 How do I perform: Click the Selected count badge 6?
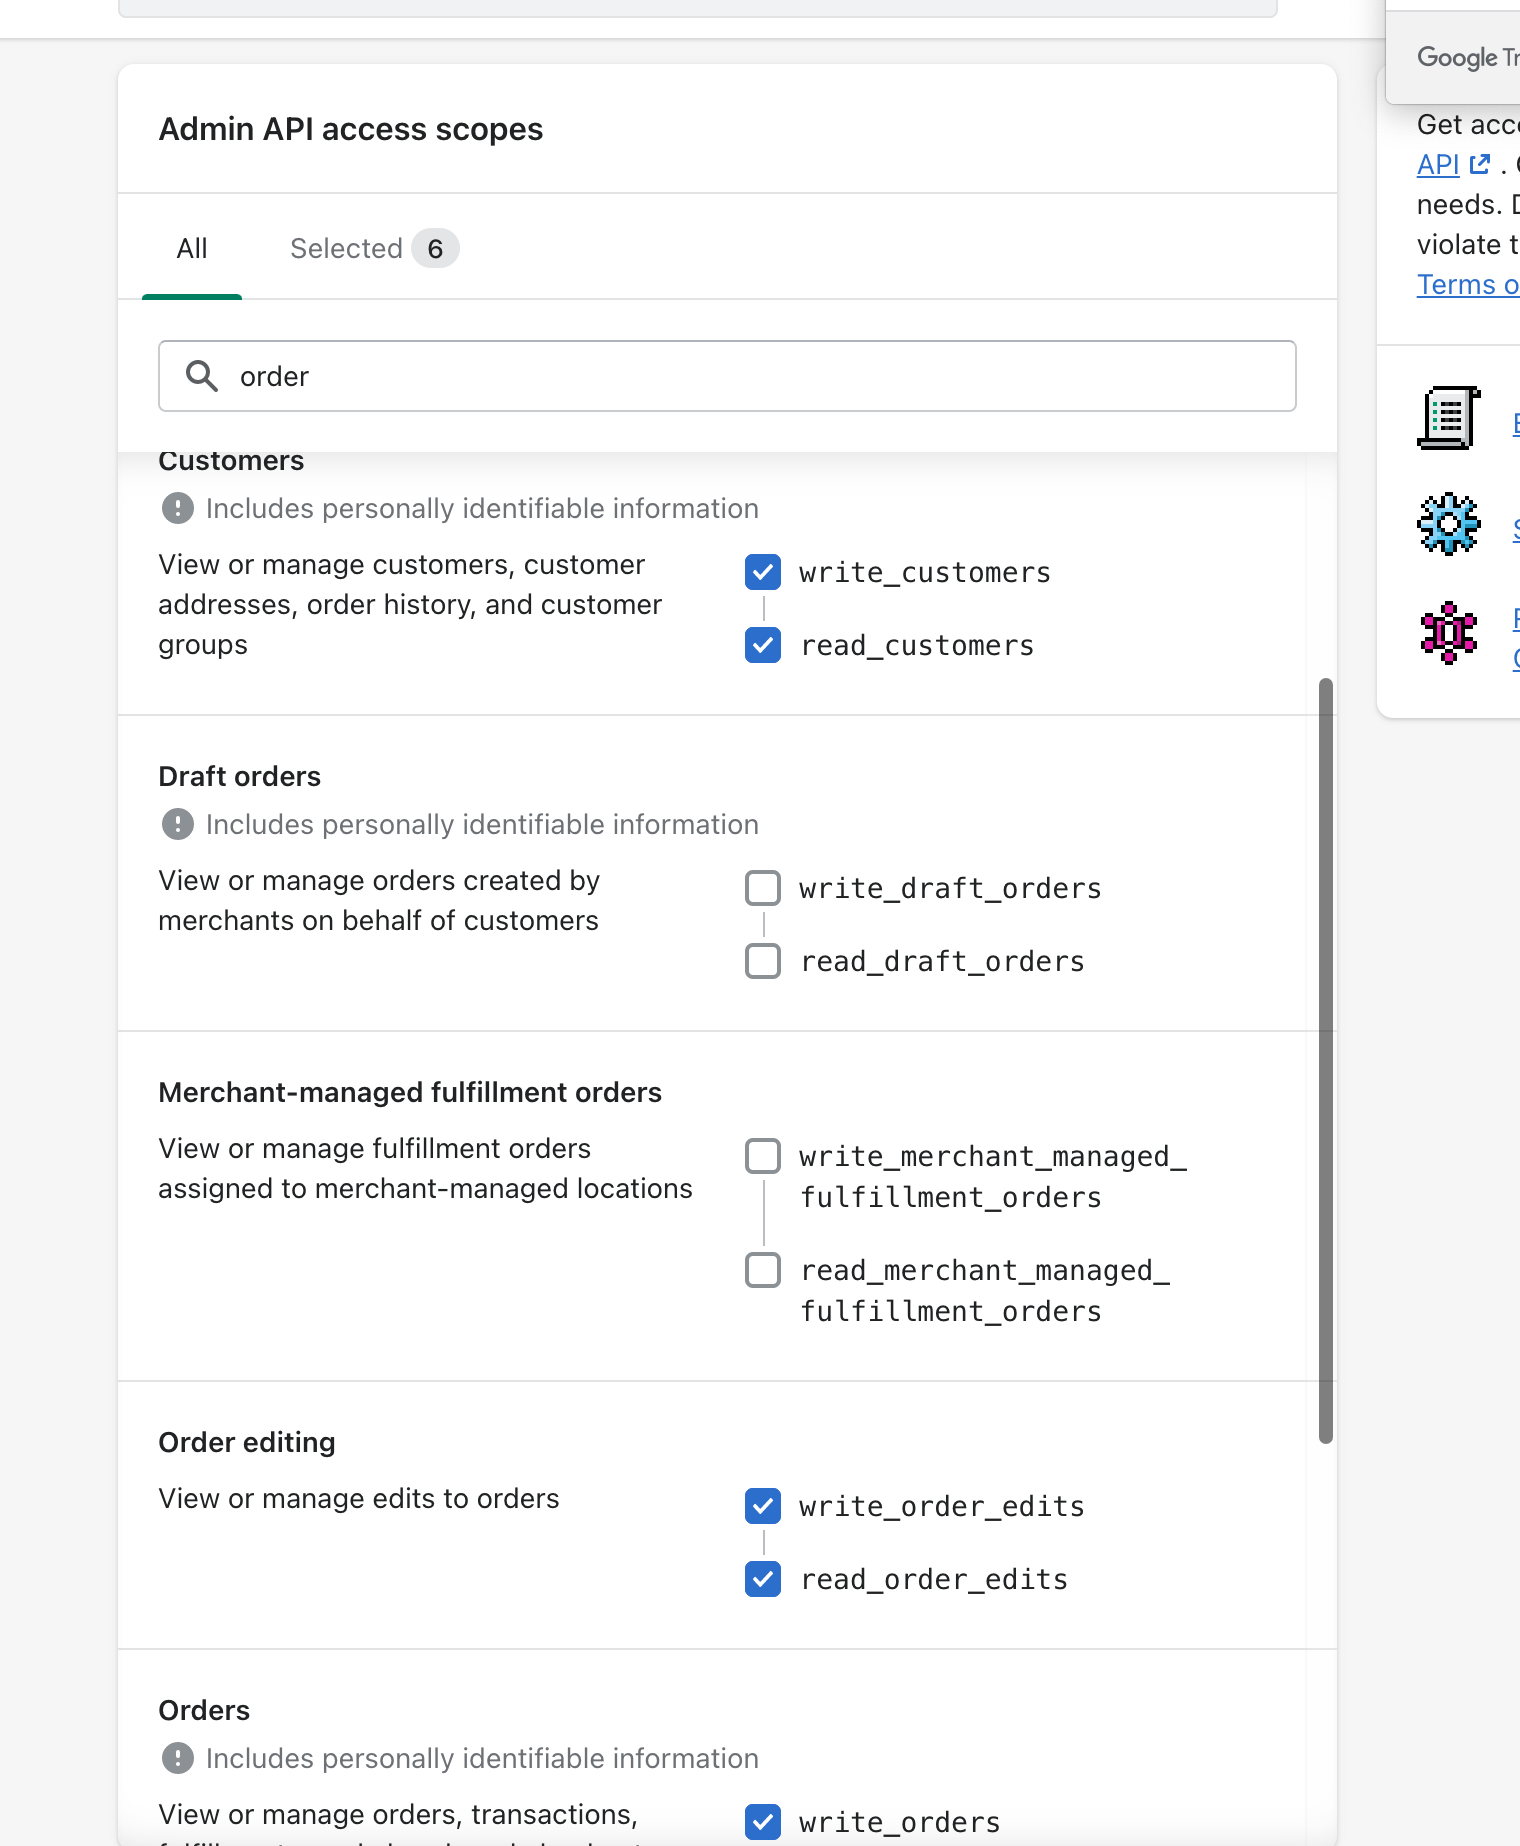(x=435, y=248)
